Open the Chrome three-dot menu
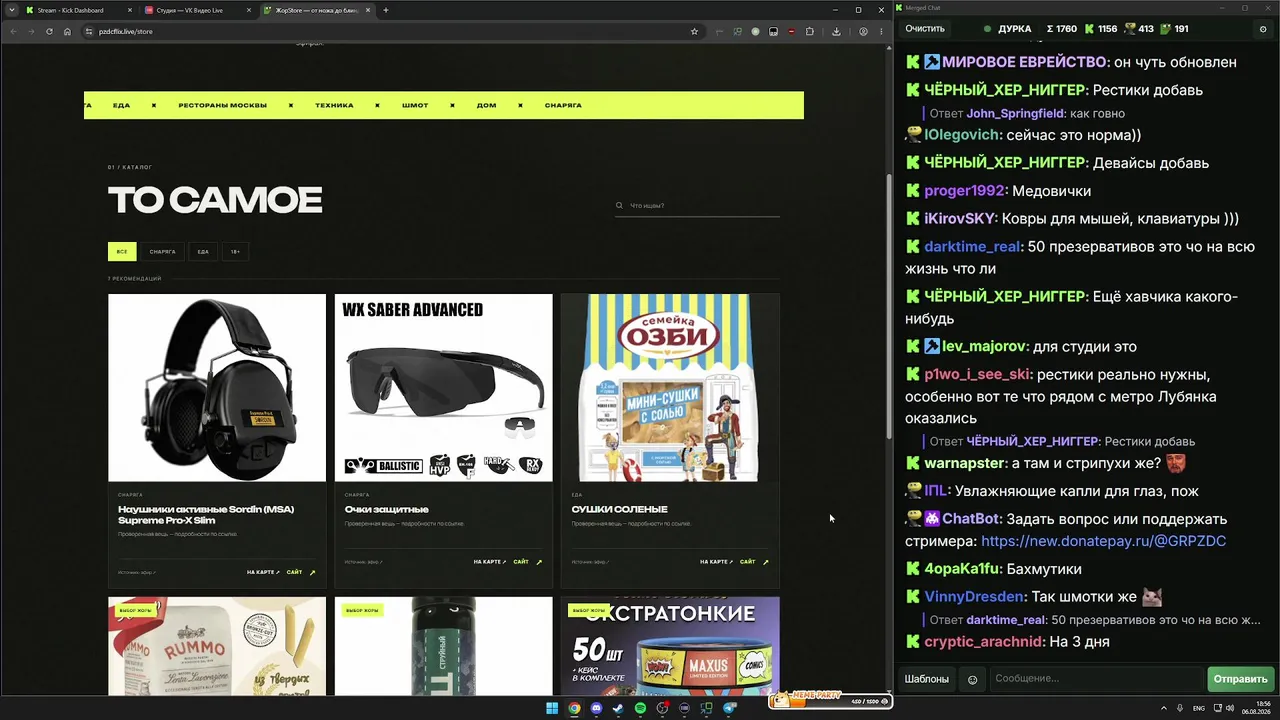The width and height of the screenshot is (1280, 720). [x=881, y=31]
